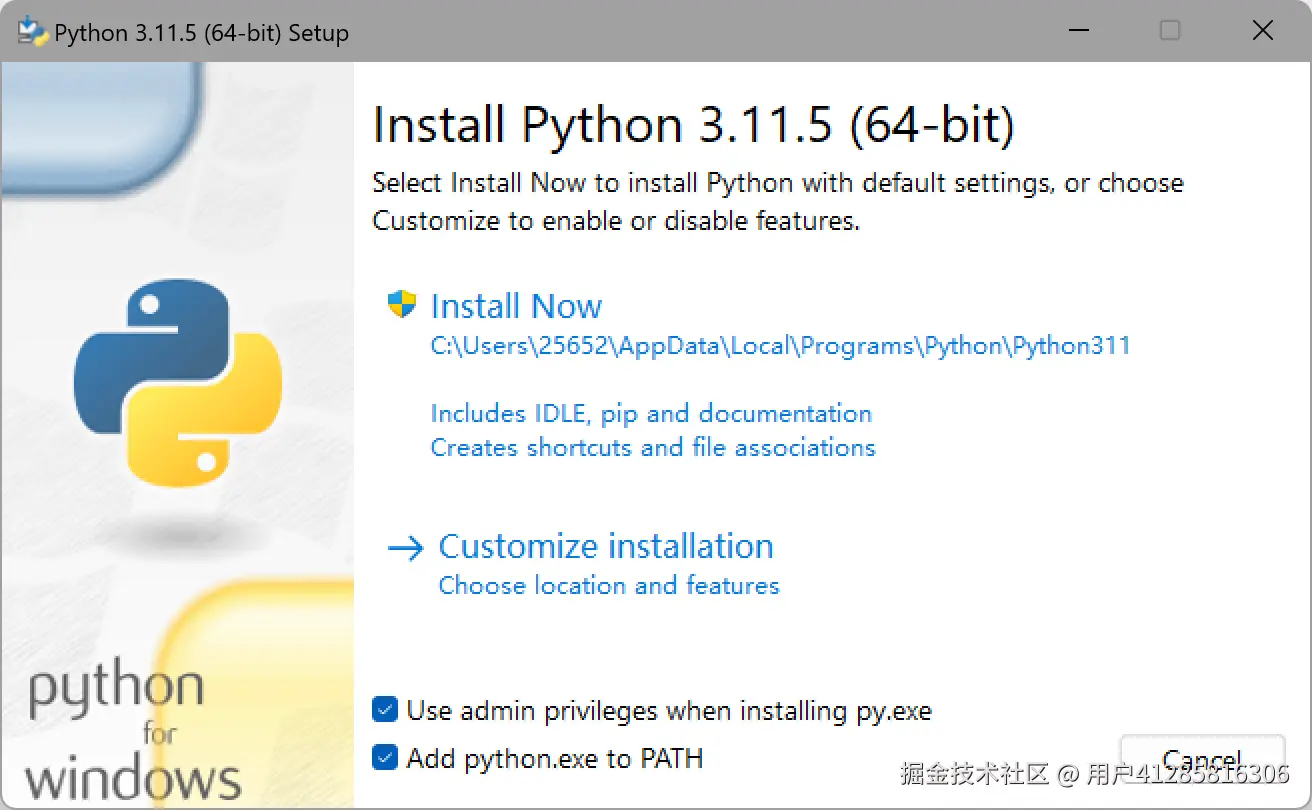Viewport: 1312px width, 810px height.
Task: Select "Choose location and features"
Action: pyautogui.click(x=608, y=585)
